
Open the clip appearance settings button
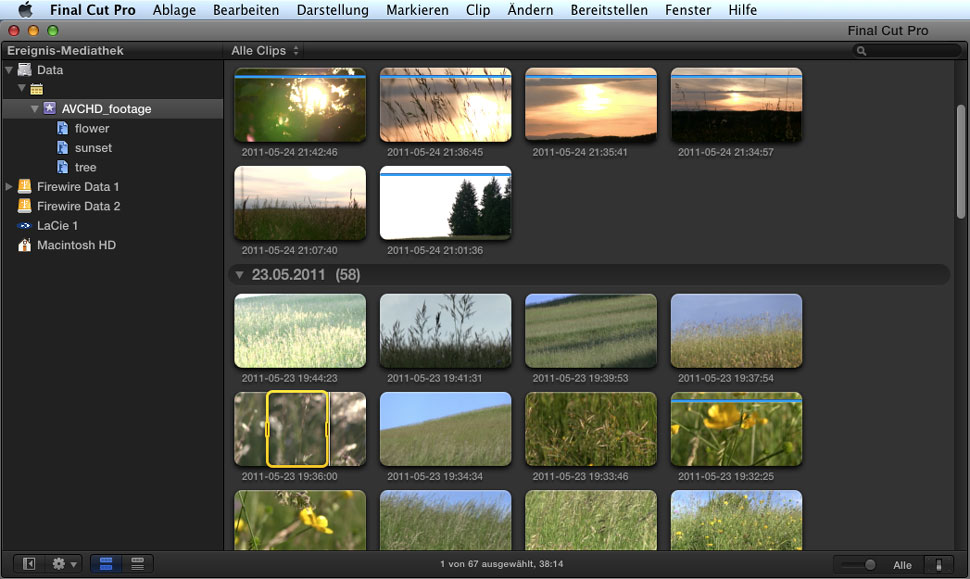click(939, 564)
